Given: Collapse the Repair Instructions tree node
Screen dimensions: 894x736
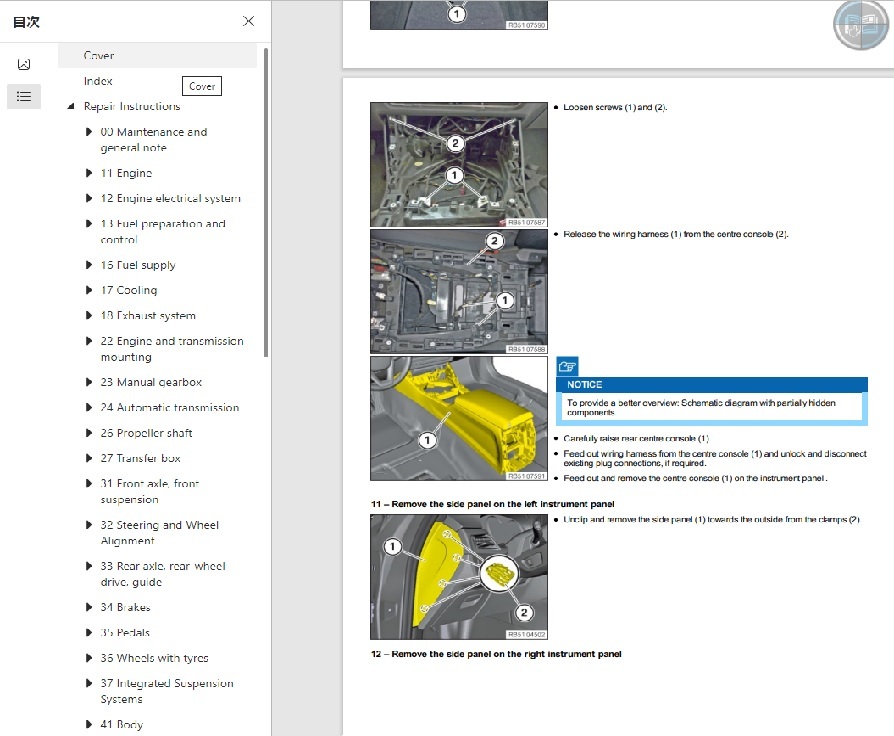Looking at the screenshot, I should (71, 107).
